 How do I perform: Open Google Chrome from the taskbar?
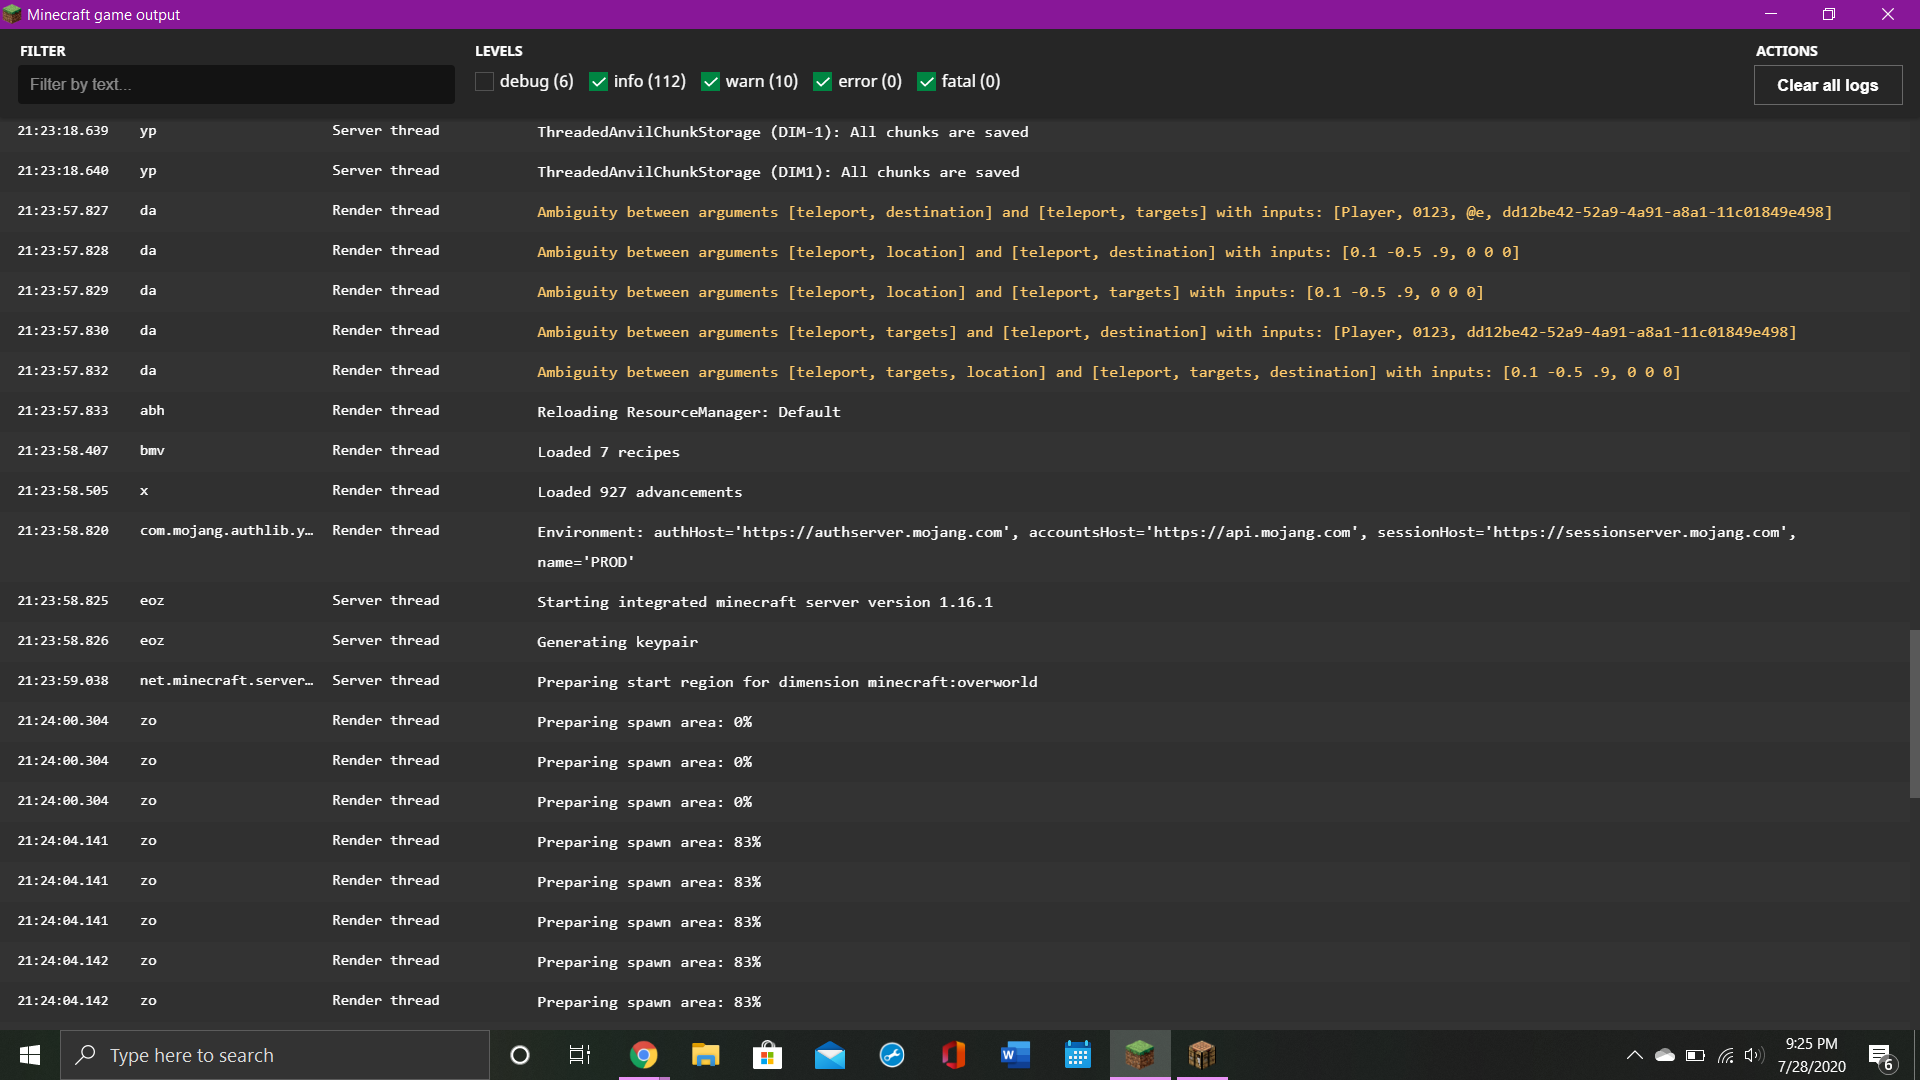(644, 1055)
